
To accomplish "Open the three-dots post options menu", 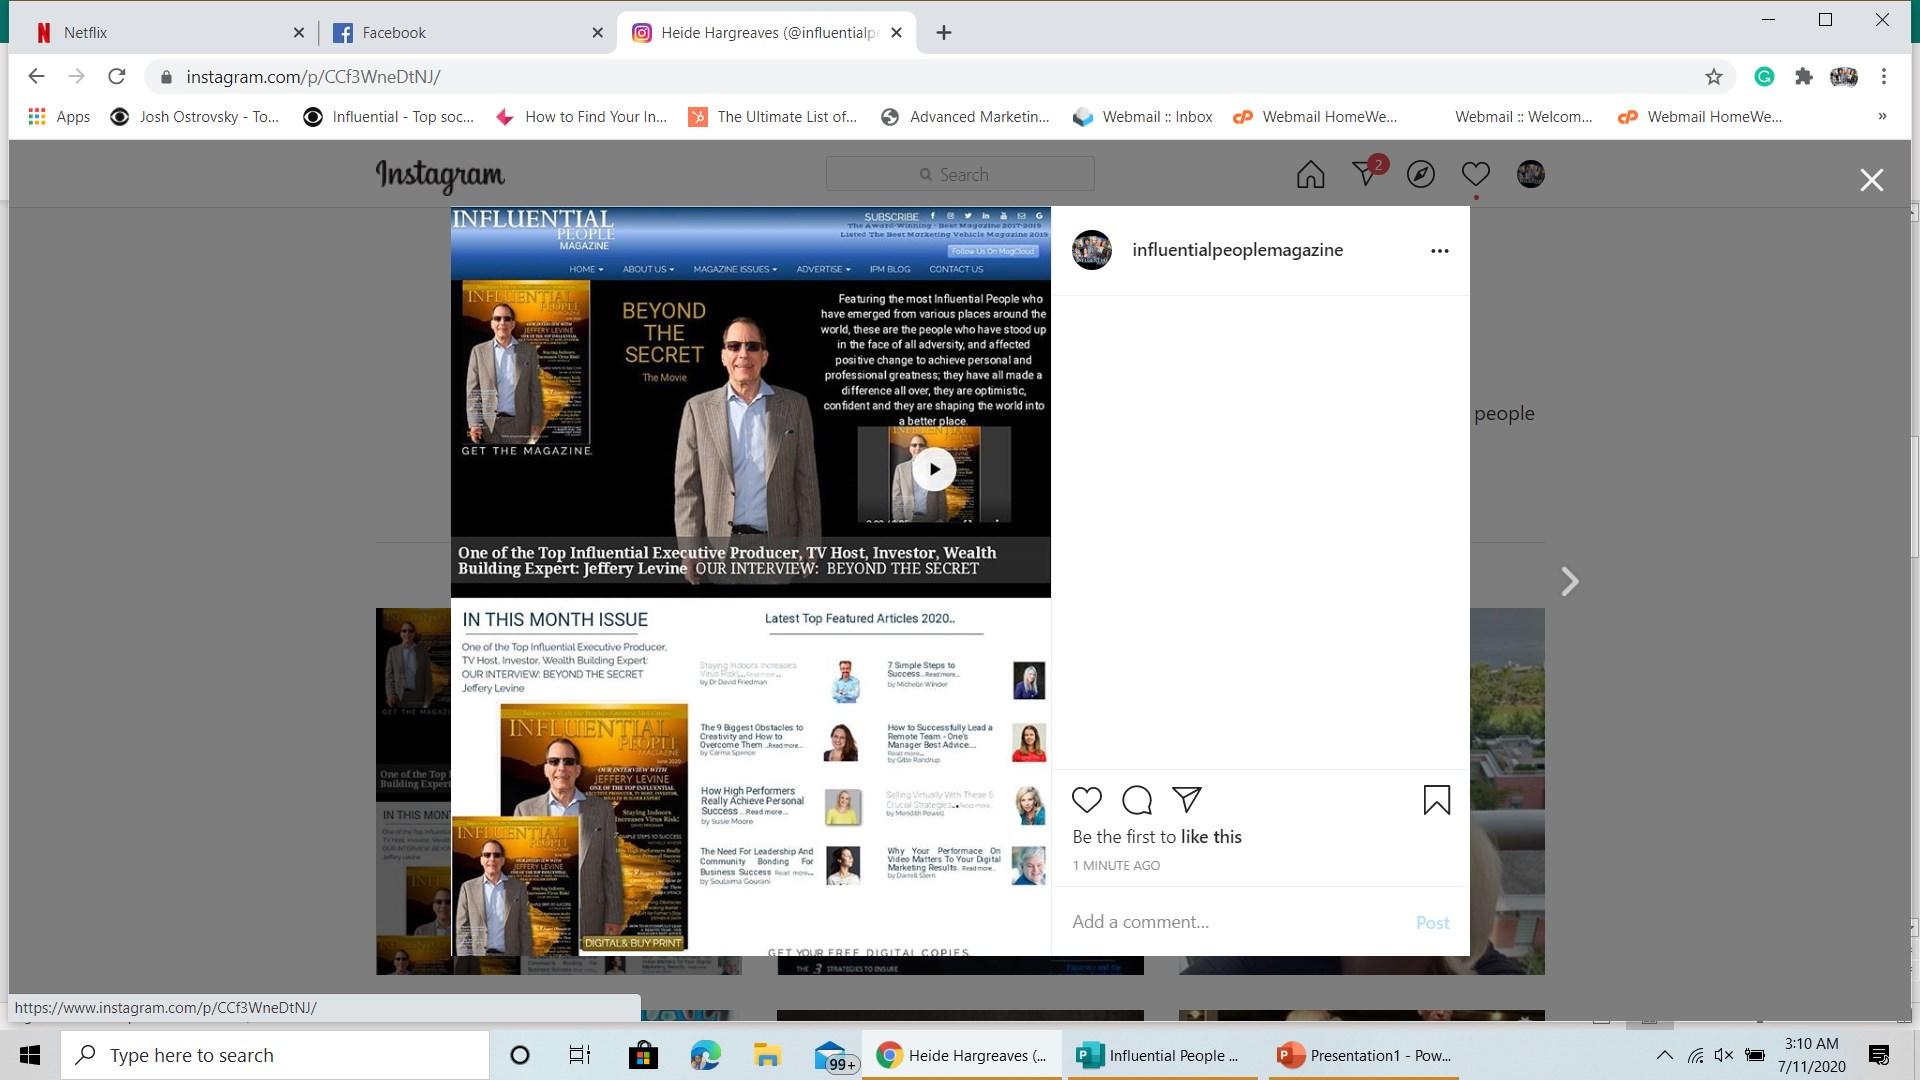I will click(1440, 251).
